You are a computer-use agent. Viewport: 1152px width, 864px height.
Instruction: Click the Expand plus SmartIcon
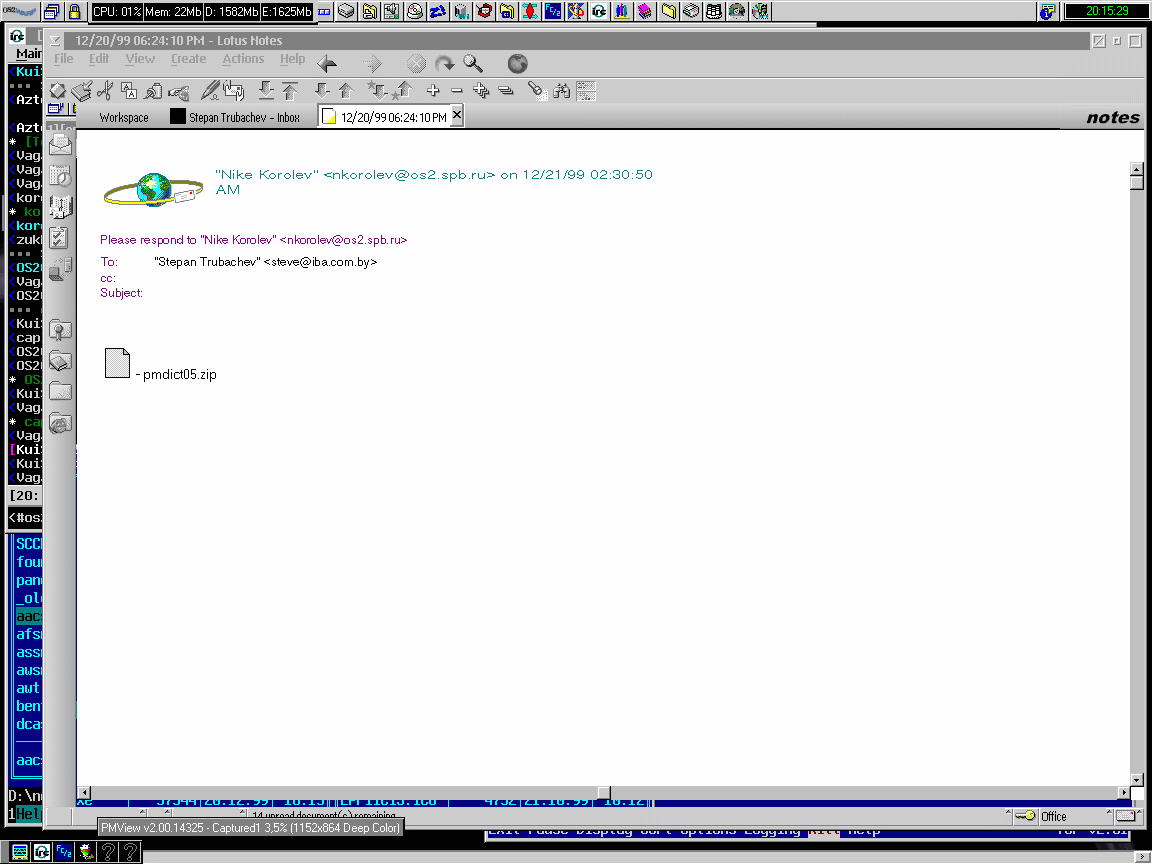pos(433,90)
